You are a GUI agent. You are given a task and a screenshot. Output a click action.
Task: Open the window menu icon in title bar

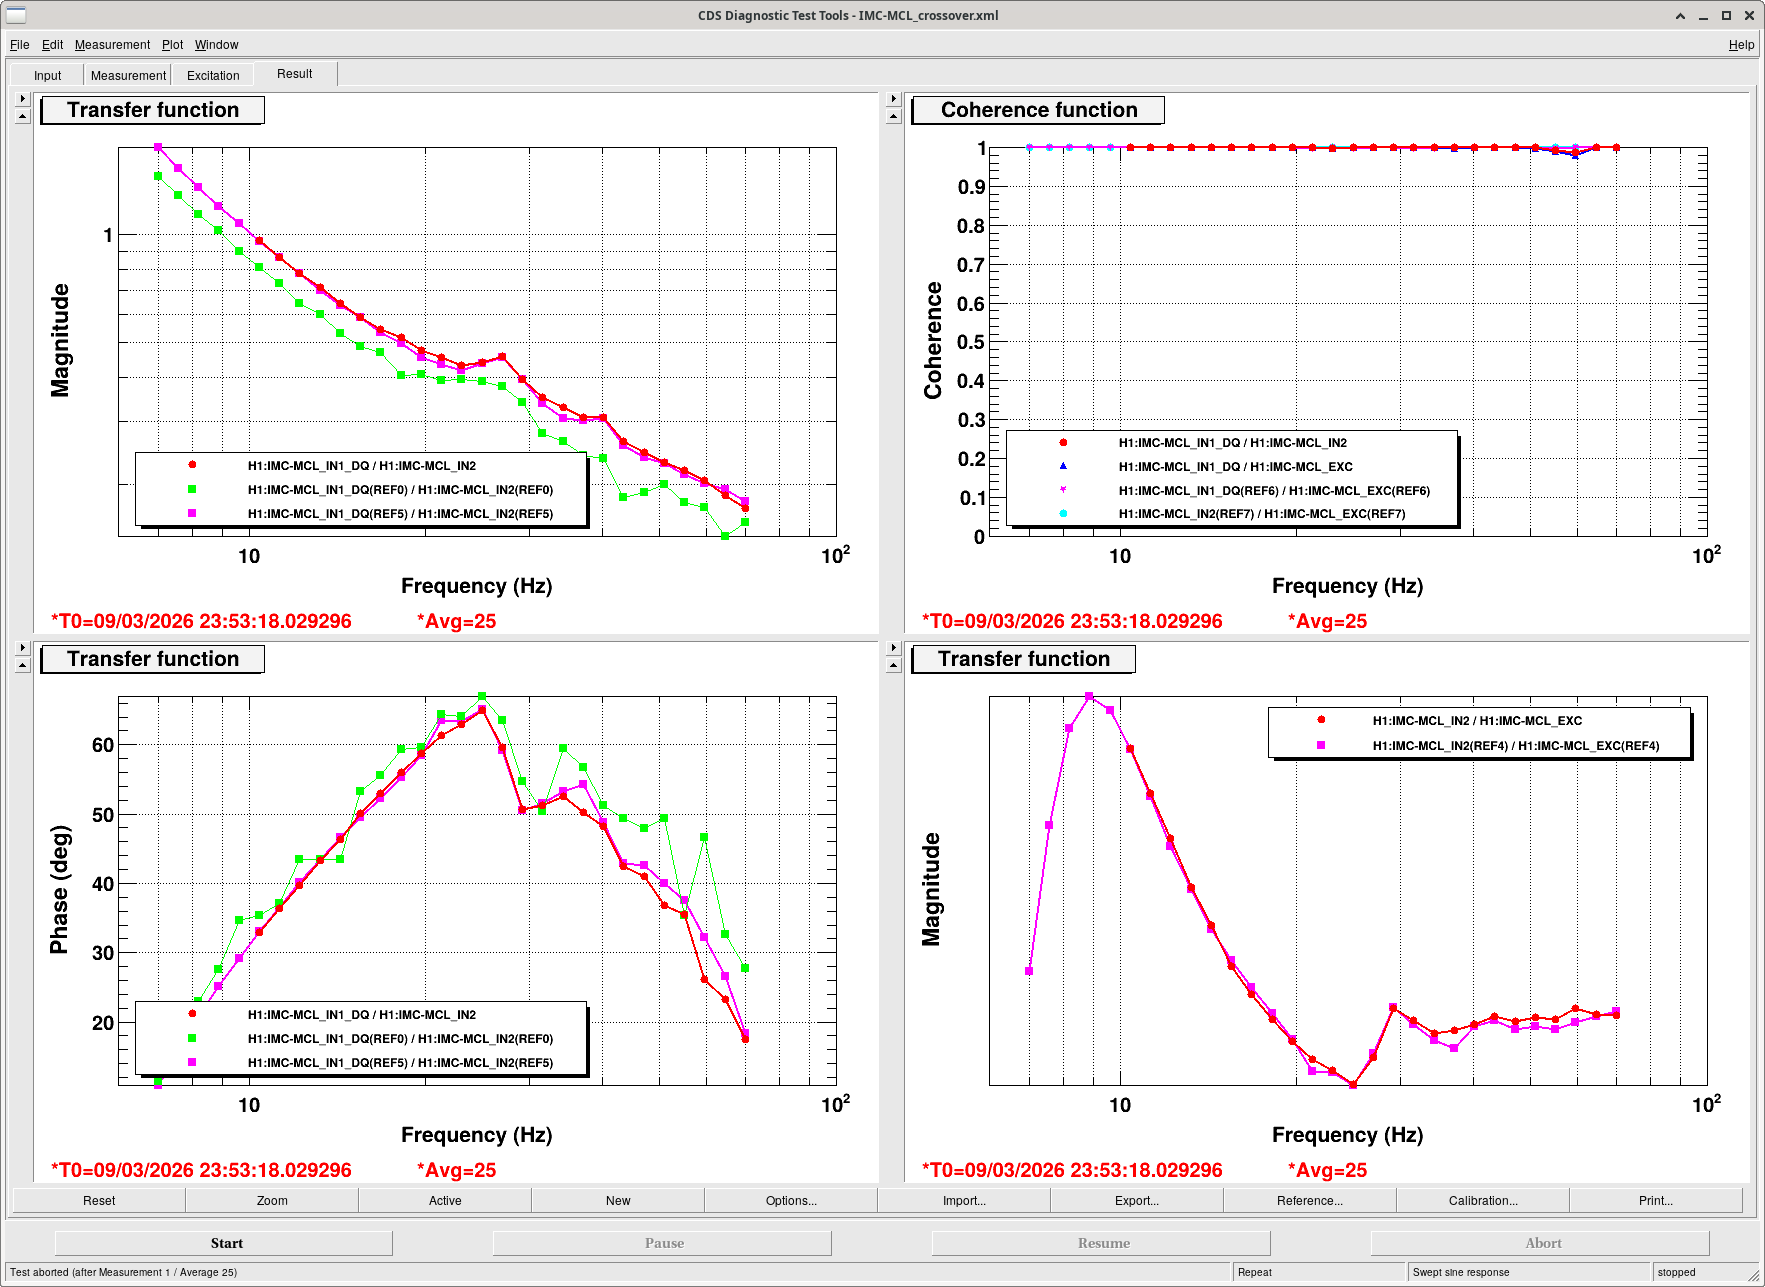(x=16, y=15)
